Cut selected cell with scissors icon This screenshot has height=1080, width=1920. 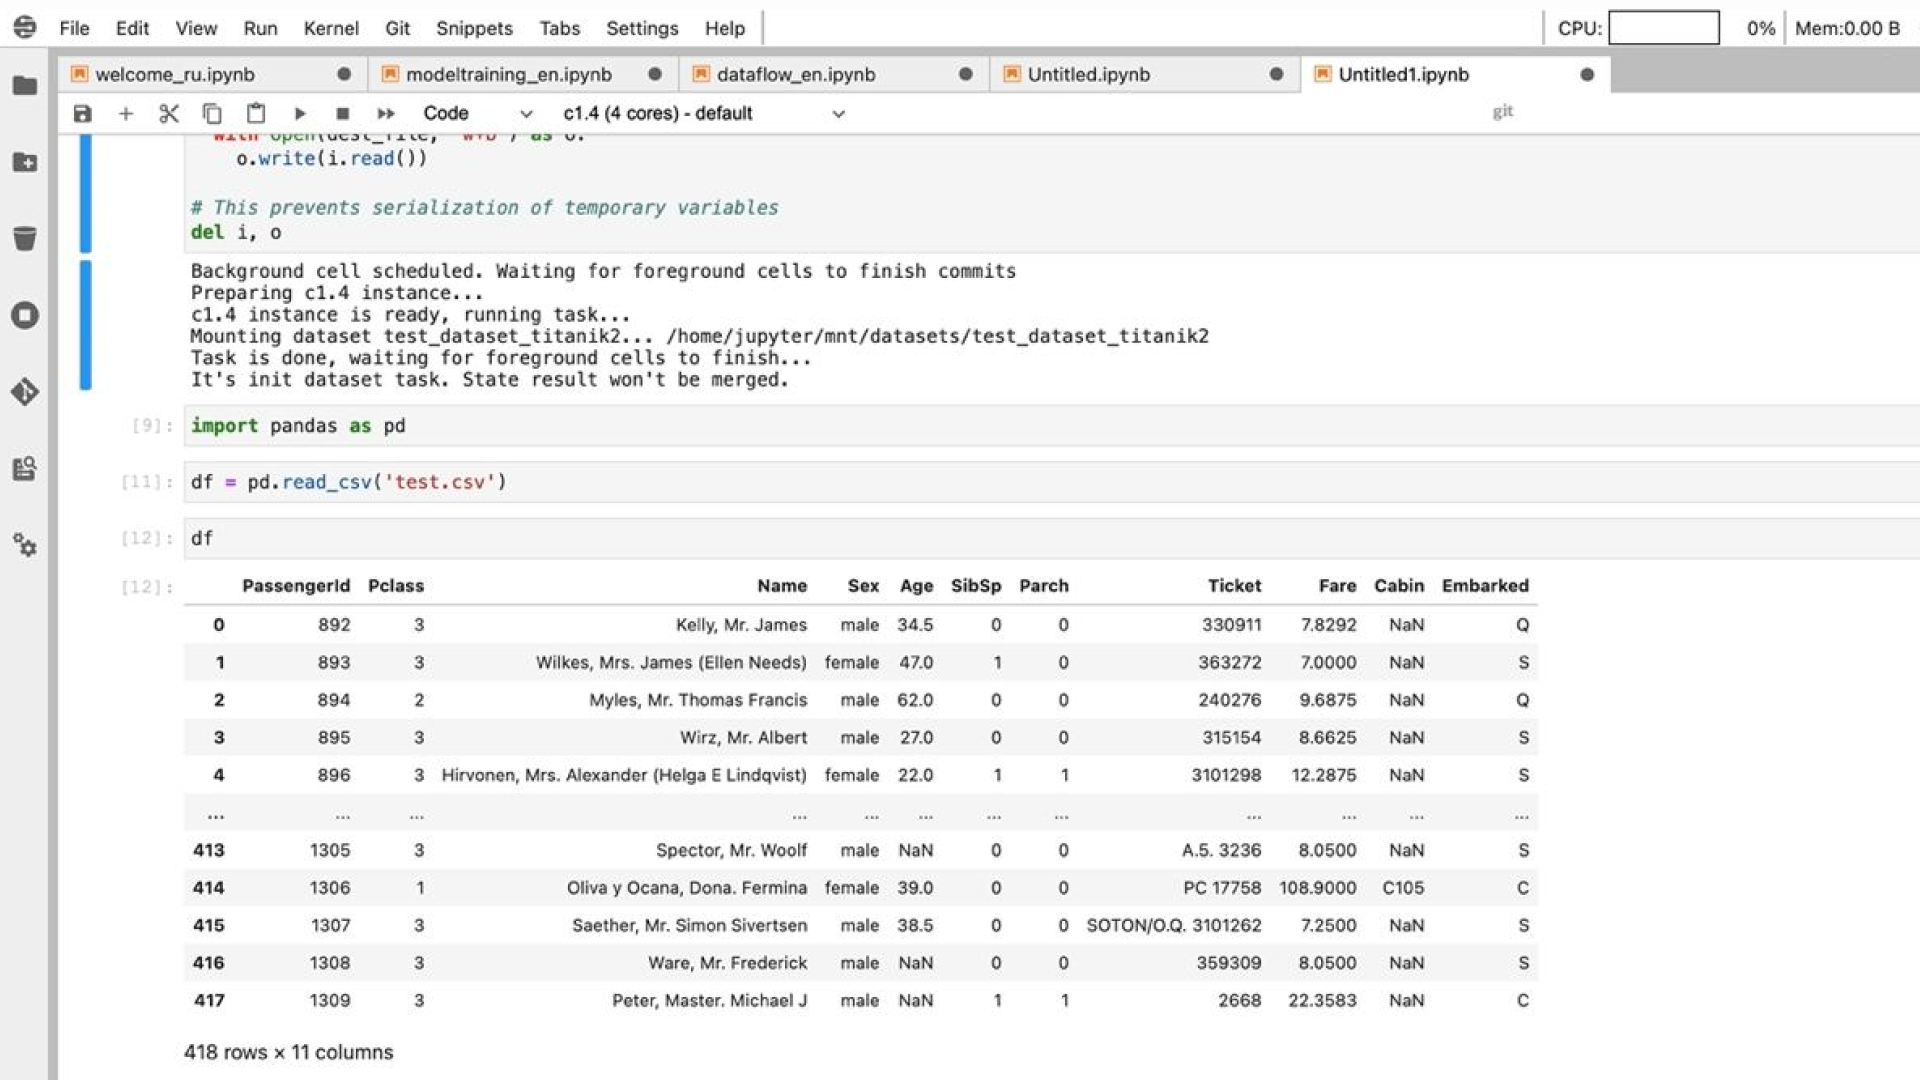(x=169, y=113)
